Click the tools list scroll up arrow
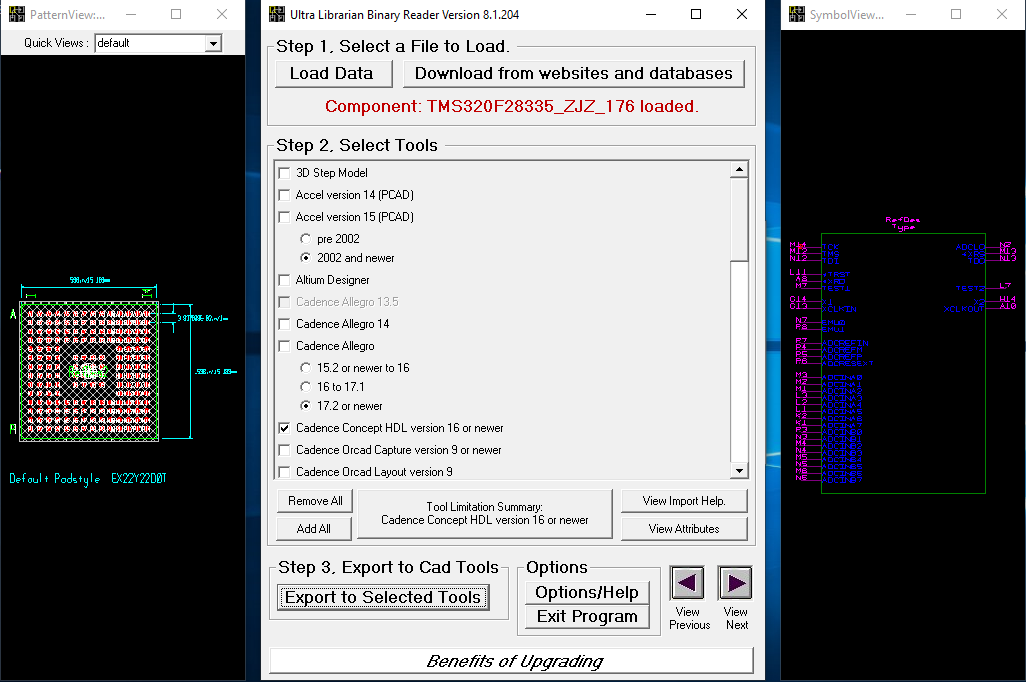 [739, 170]
